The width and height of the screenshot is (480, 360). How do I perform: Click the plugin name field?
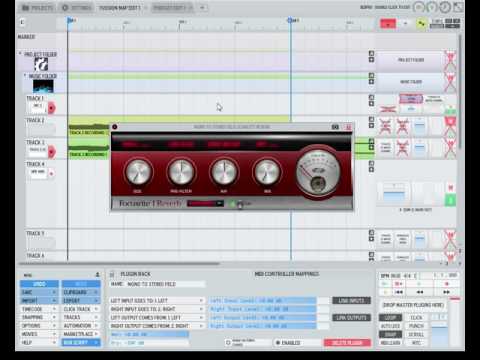coord(157,284)
